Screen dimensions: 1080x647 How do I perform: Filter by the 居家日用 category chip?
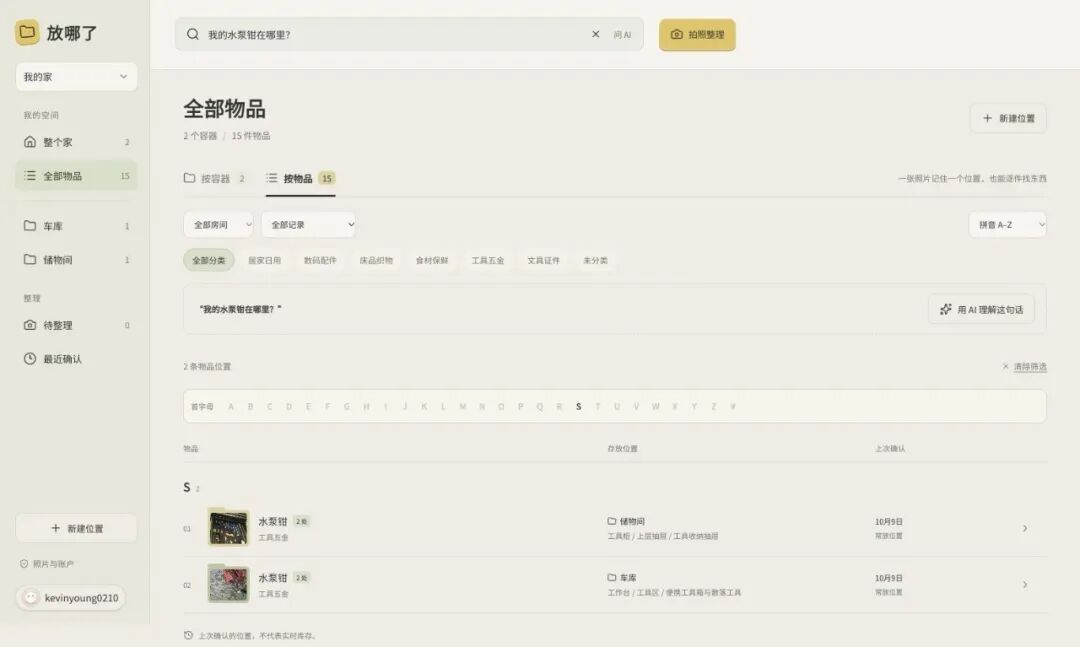(x=264, y=260)
